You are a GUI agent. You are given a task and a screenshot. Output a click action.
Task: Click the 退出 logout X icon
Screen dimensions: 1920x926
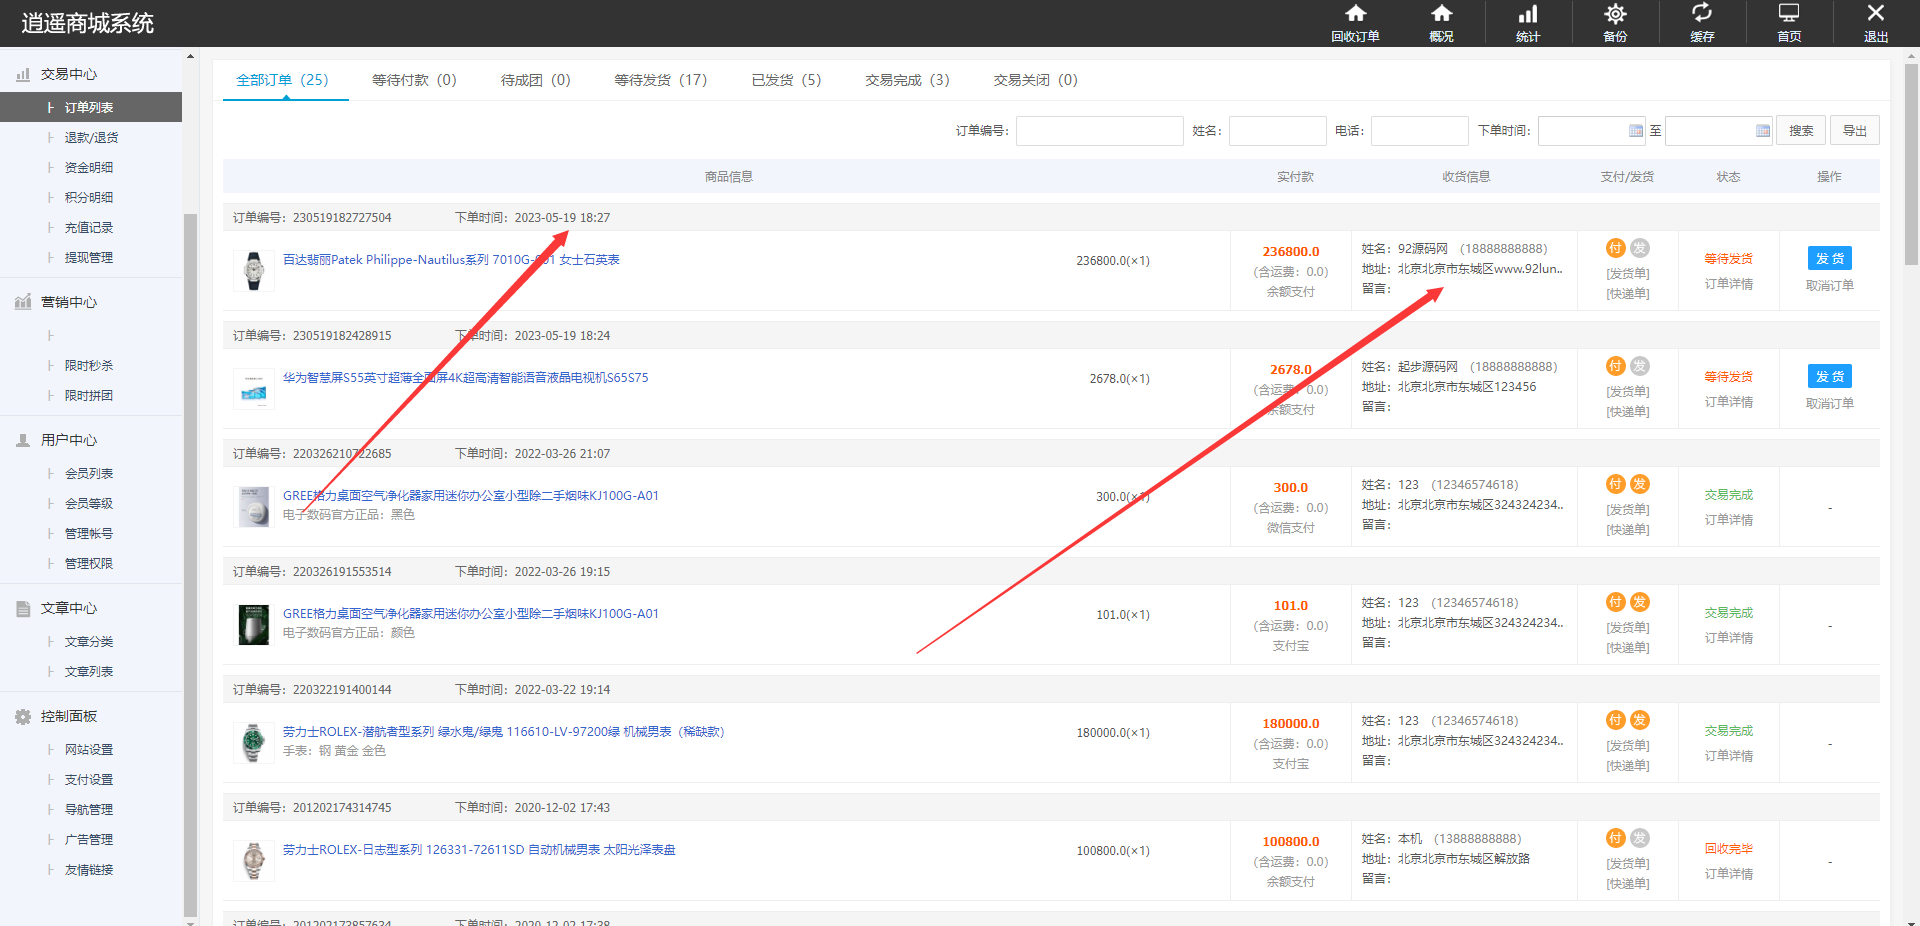[x=1875, y=23]
